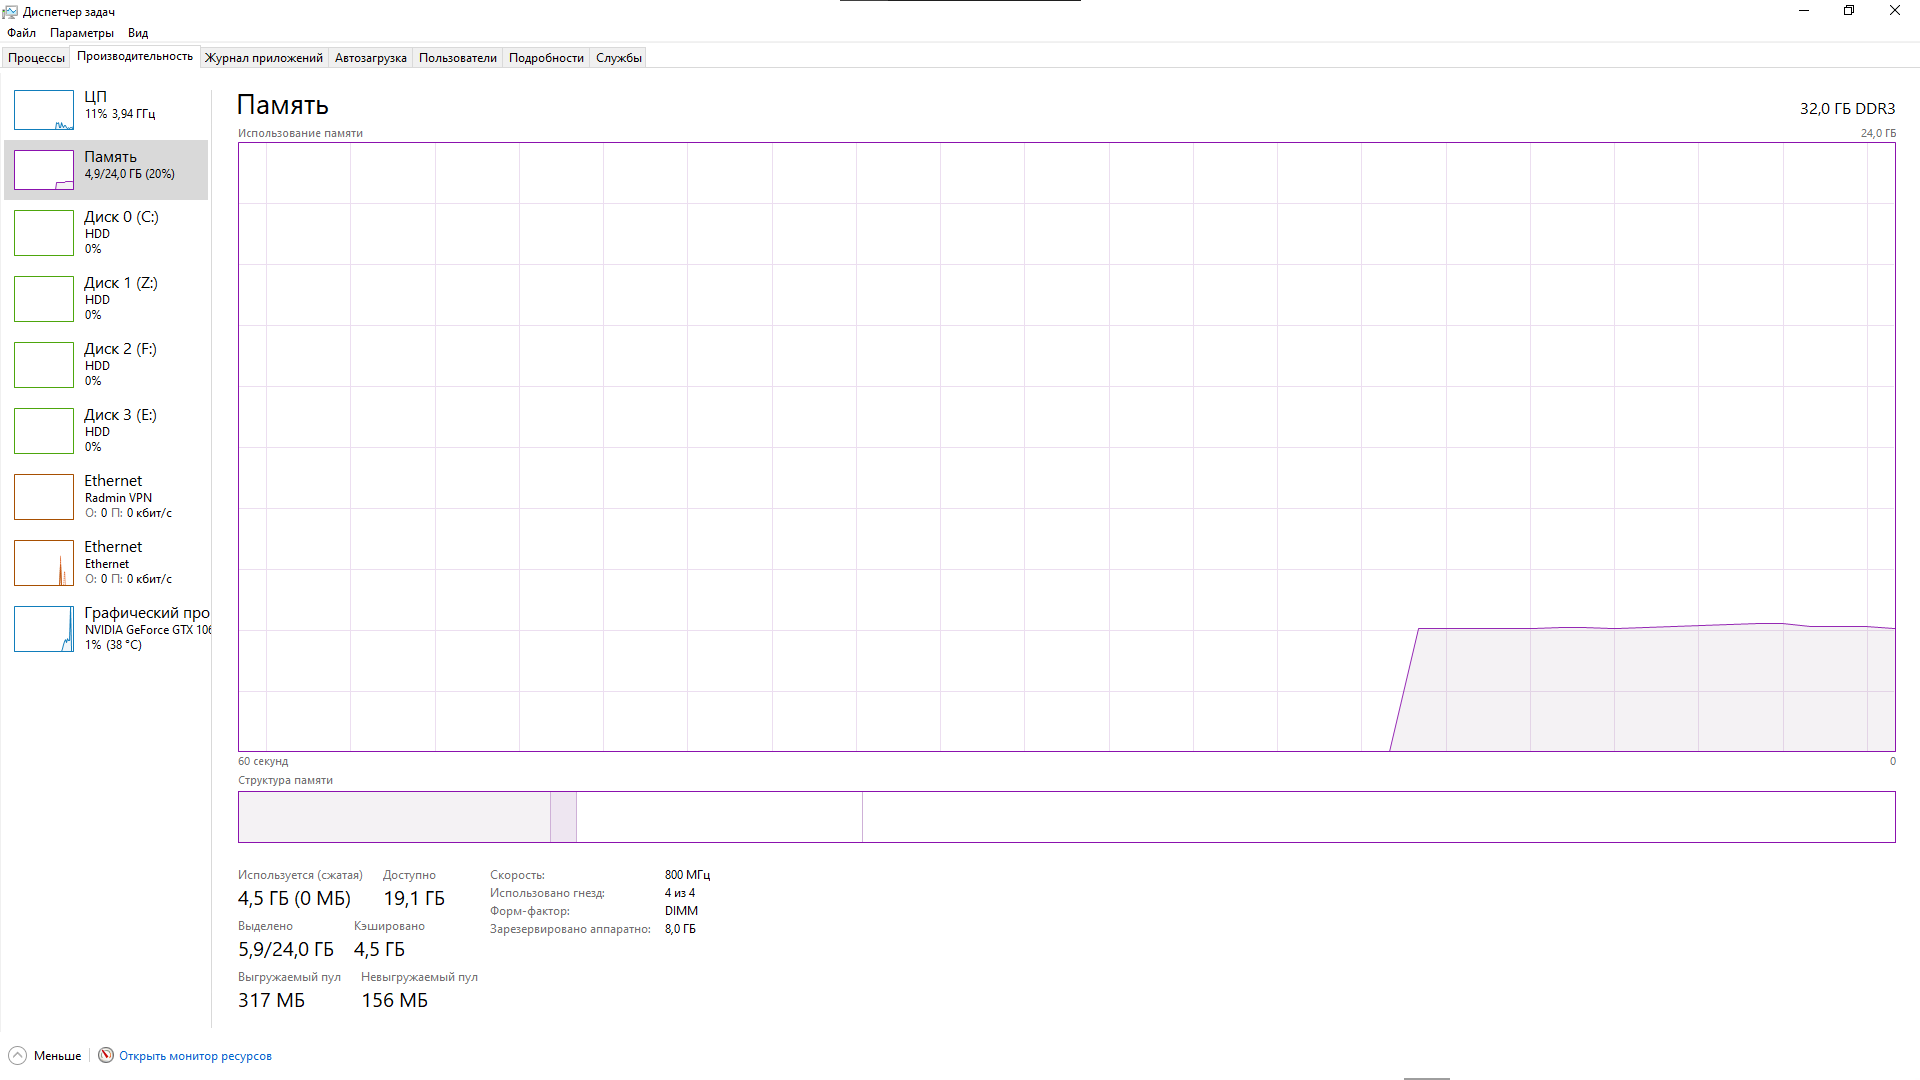Open the Диск 1 (Z:) graph thumbnail

click(x=44, y=299)
